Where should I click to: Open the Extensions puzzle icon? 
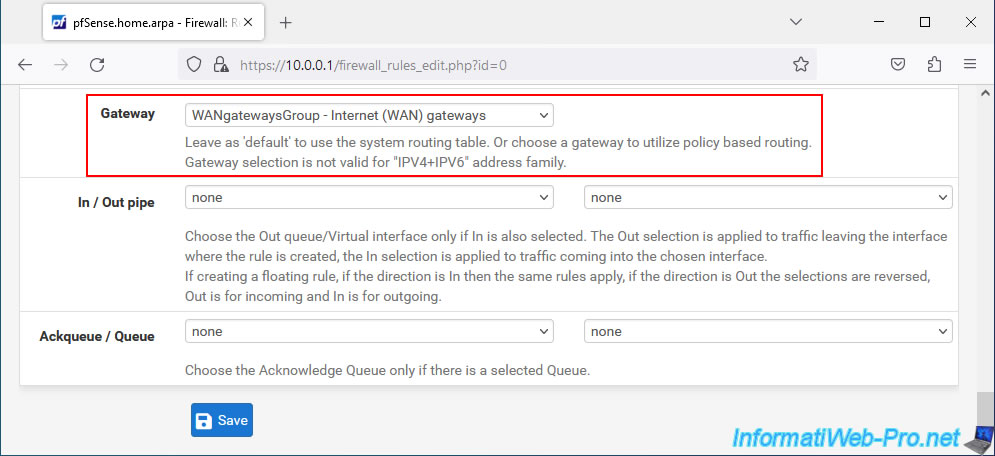pyautogui.click(x=934, y=64)
